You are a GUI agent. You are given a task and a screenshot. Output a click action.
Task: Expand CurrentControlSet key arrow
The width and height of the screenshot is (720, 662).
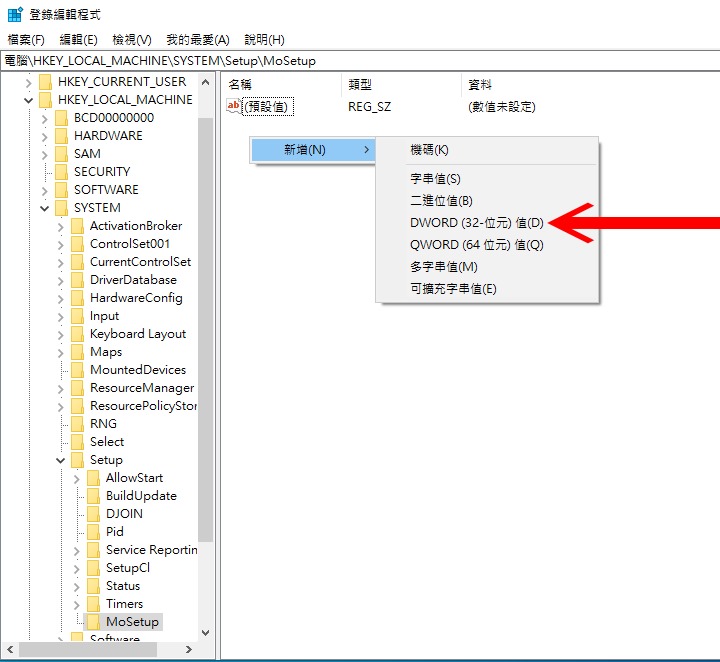coord(61,262)
